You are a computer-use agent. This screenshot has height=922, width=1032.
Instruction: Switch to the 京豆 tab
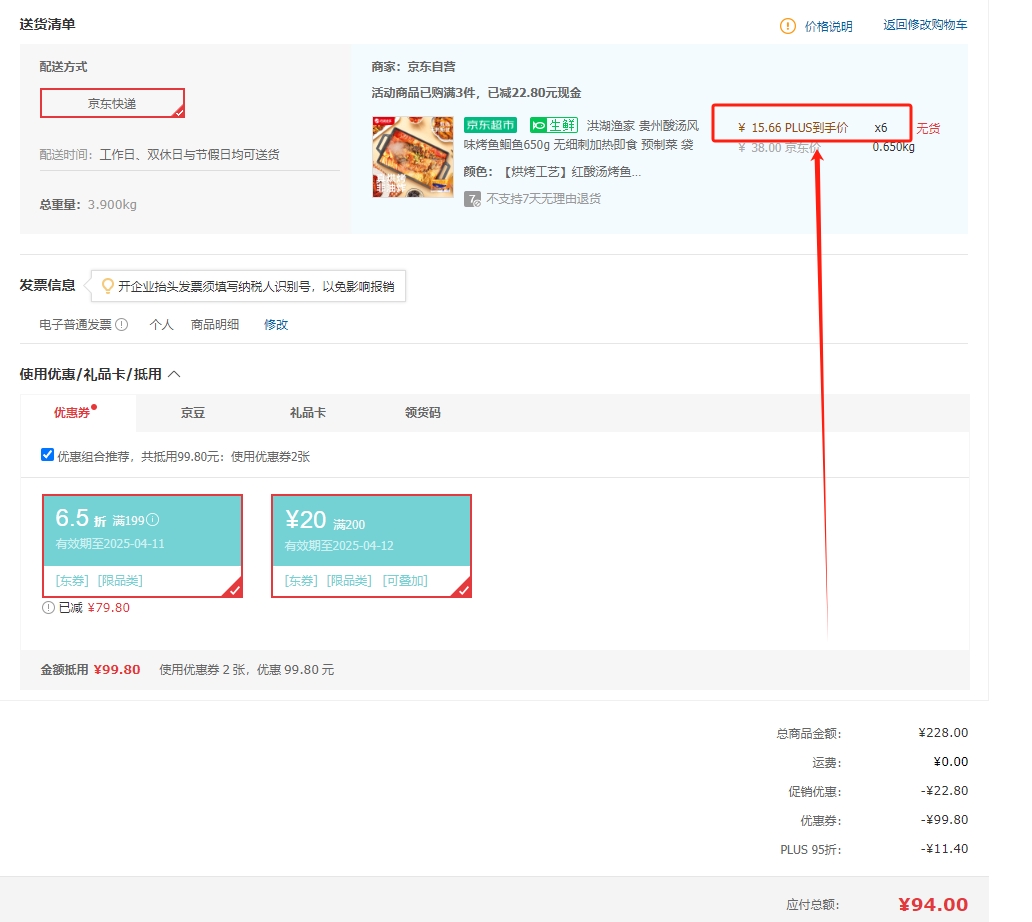193,413
